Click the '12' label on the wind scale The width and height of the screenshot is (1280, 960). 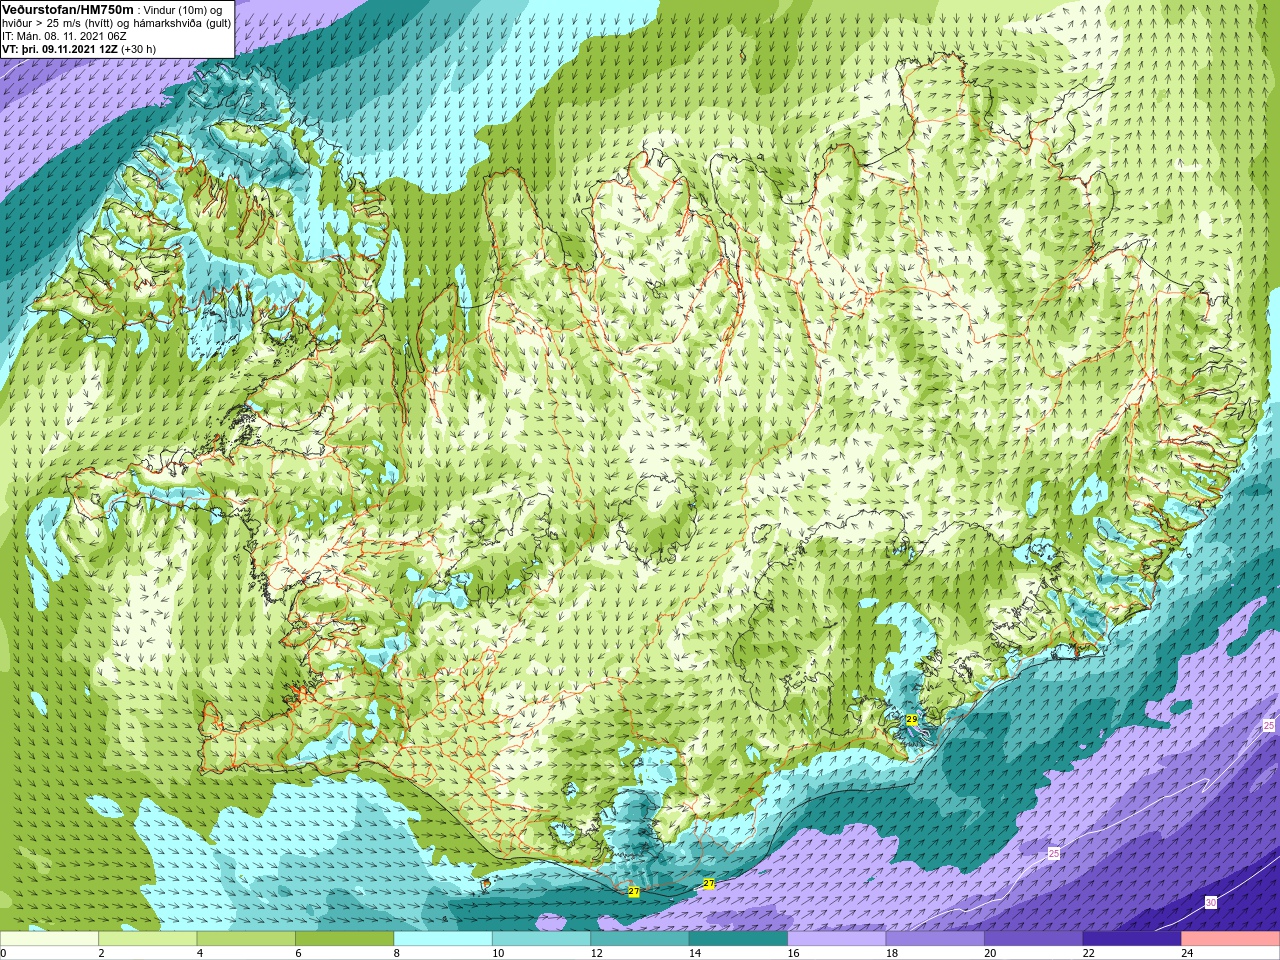tap(596, 953)
